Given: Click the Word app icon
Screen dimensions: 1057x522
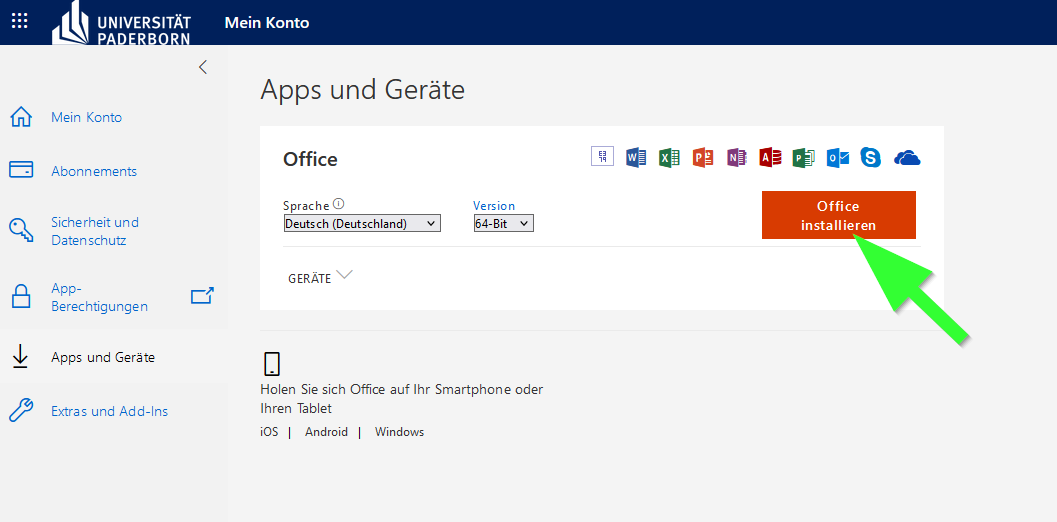Looking at the screenshot, I should click(636, 158).
